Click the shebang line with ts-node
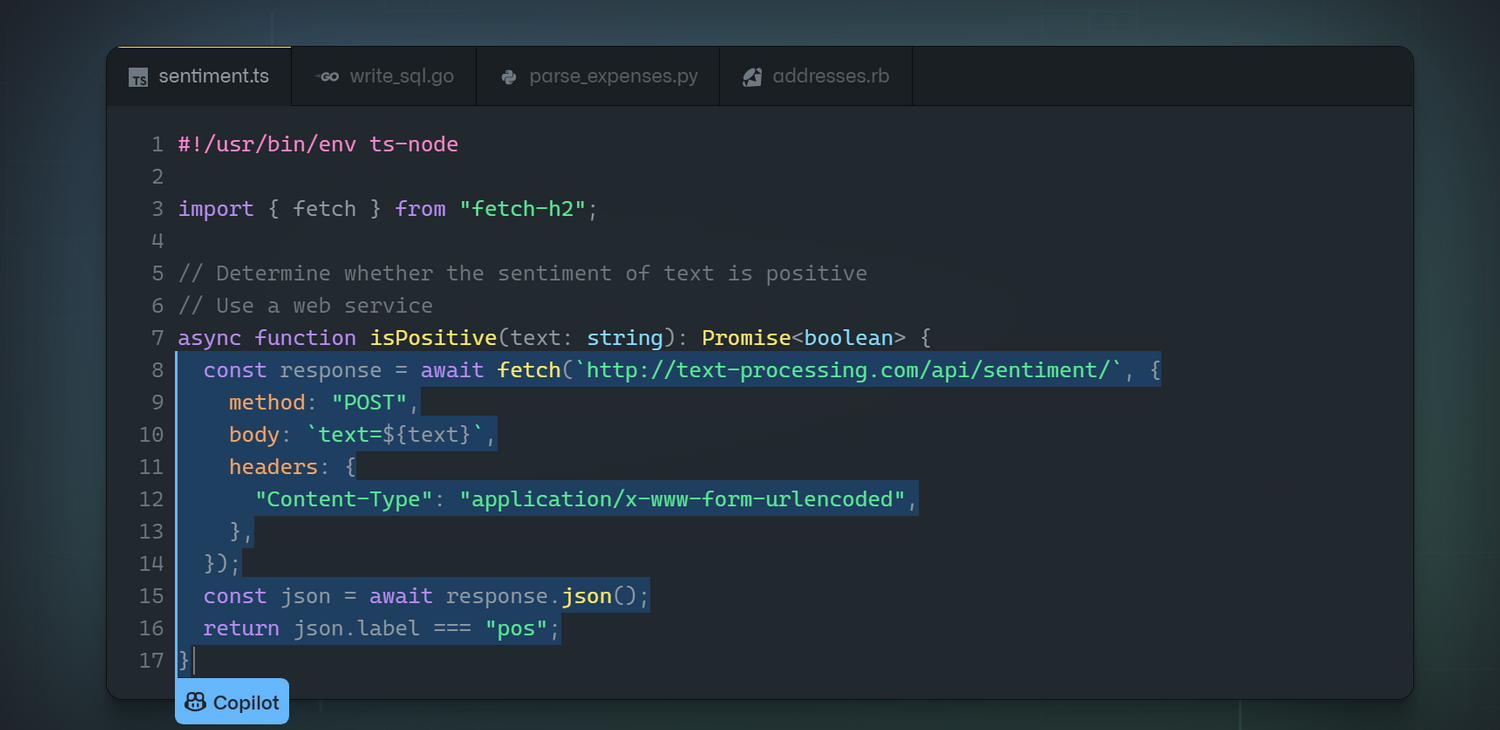 [318, 144]
